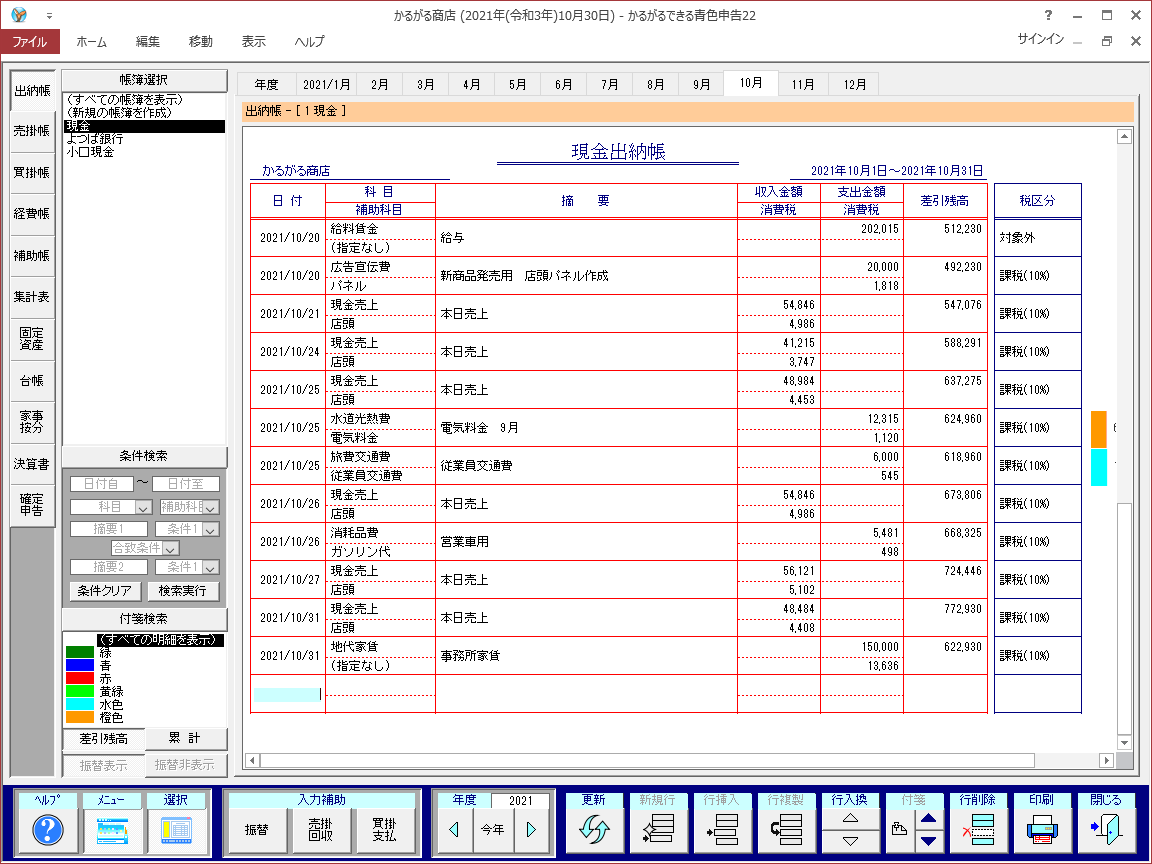Click the application logo icon in title bar
Viewport: 1152px width, 864px height.
[x=19, y=15]
